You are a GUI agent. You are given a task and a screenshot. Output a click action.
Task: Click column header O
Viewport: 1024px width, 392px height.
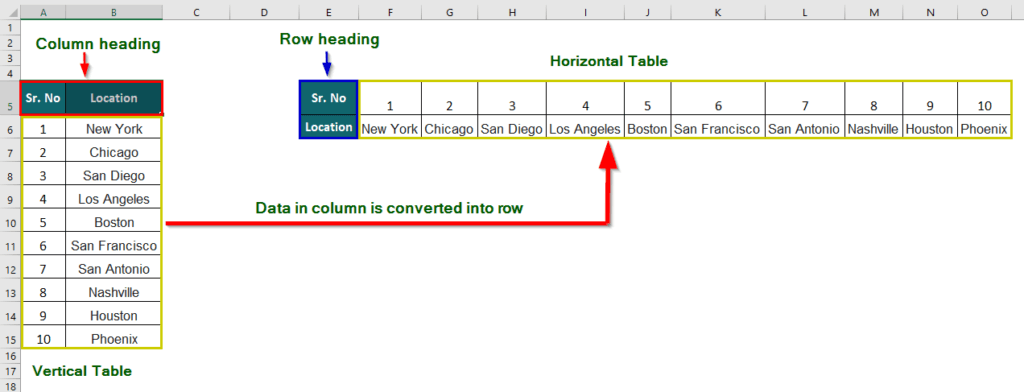click(984, 12)
